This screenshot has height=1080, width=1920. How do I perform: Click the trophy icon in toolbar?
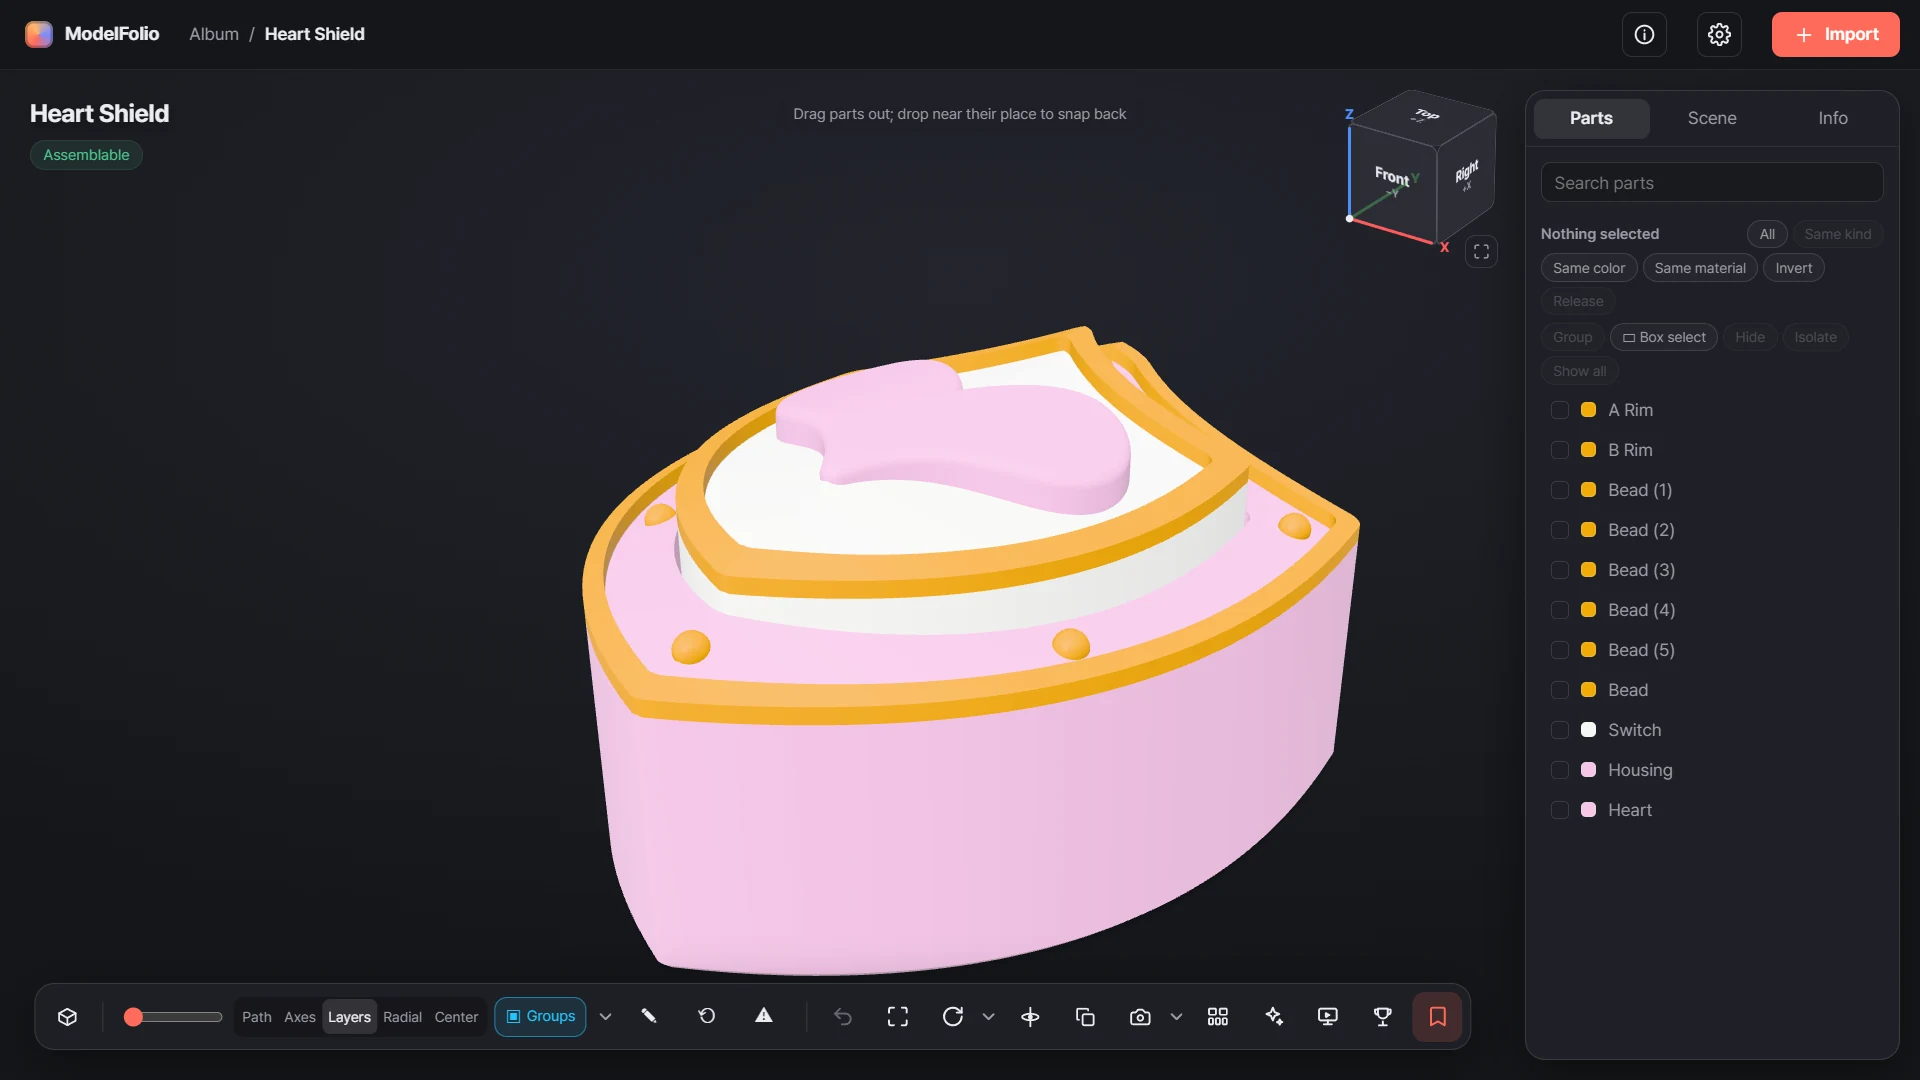tap(1383, 1017)
